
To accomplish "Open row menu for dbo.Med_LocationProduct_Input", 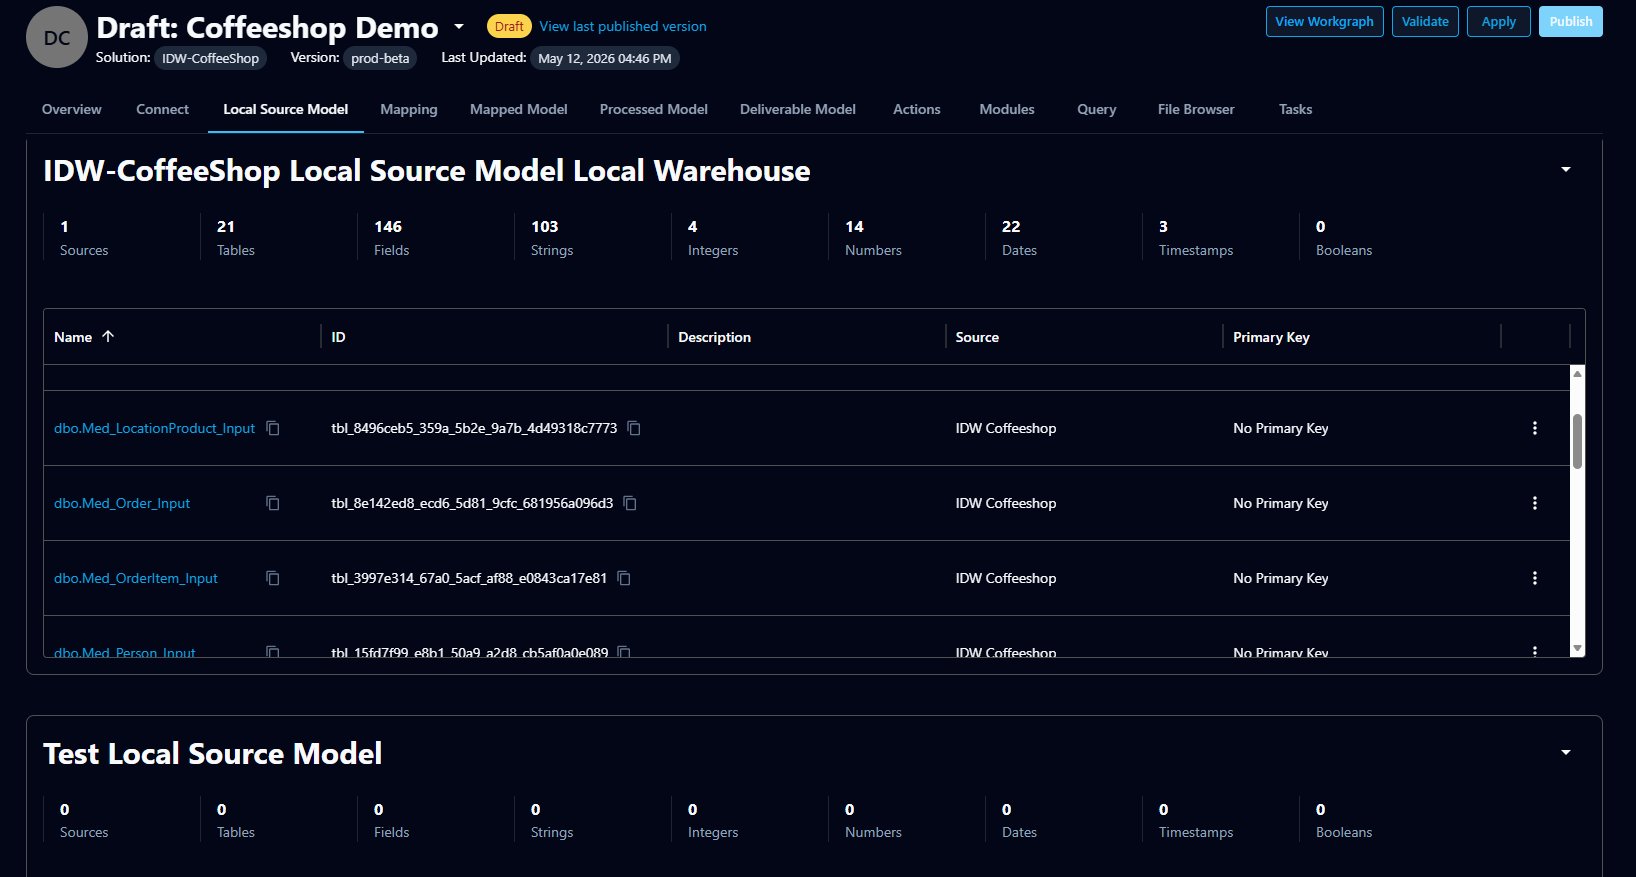I will (x=1535, y=428).
